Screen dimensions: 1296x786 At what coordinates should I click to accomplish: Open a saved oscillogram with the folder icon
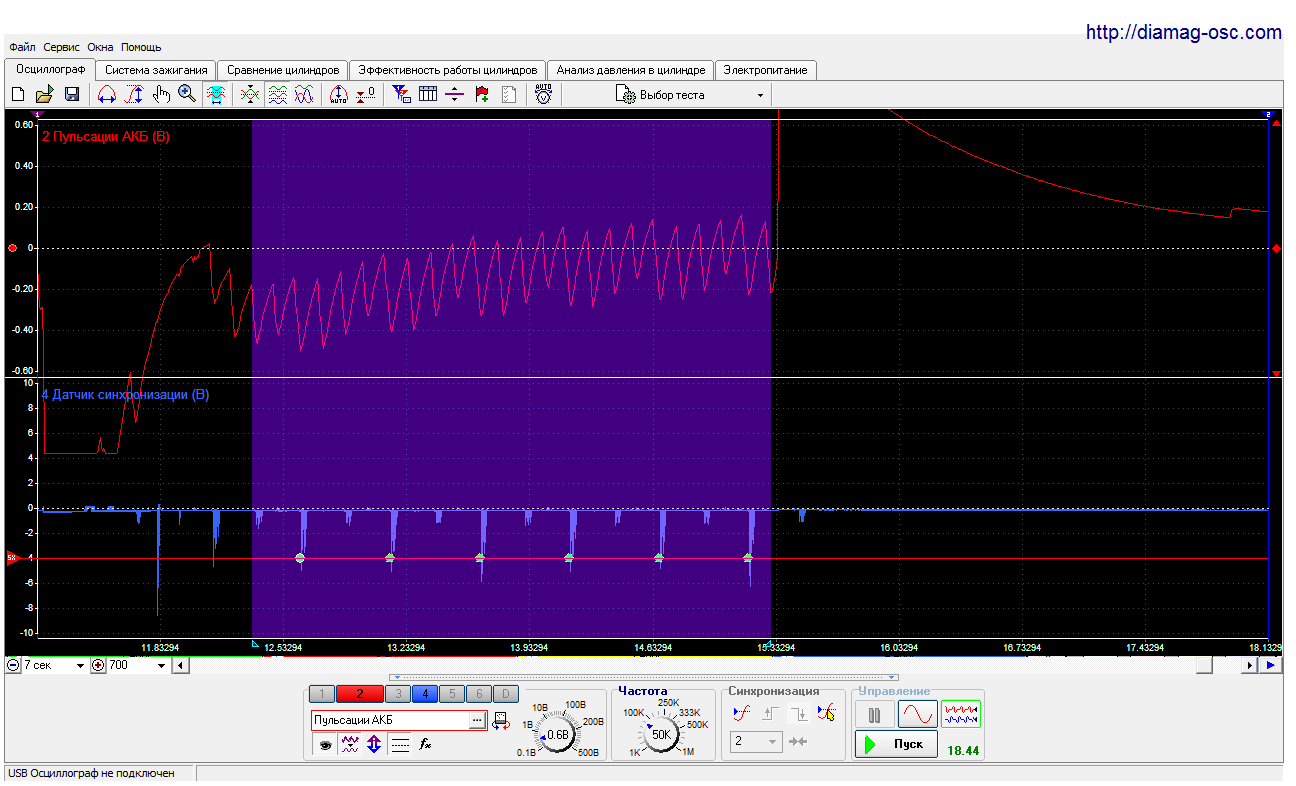44,94
